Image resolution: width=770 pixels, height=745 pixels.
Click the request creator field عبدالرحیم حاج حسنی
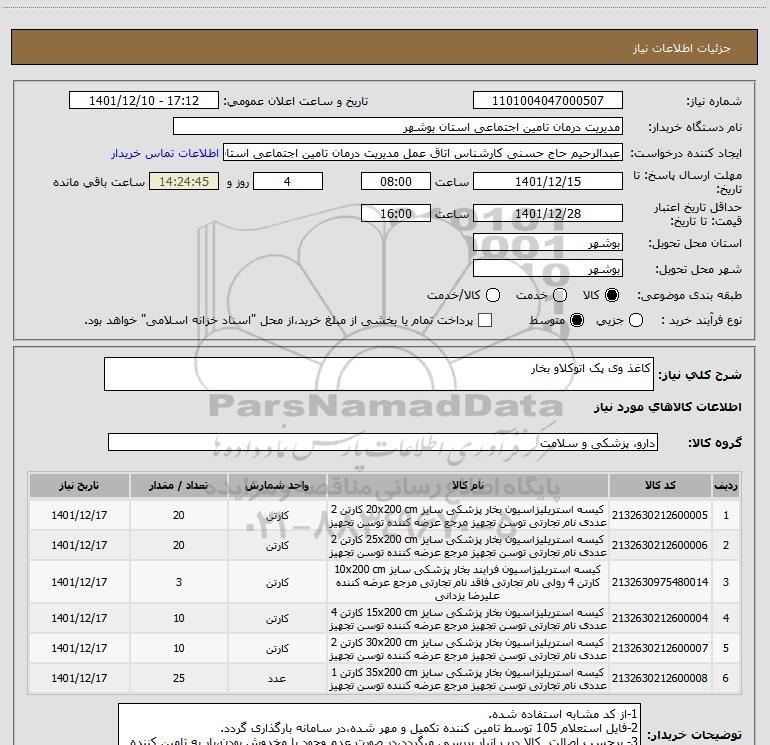click(x=423, y=153)
